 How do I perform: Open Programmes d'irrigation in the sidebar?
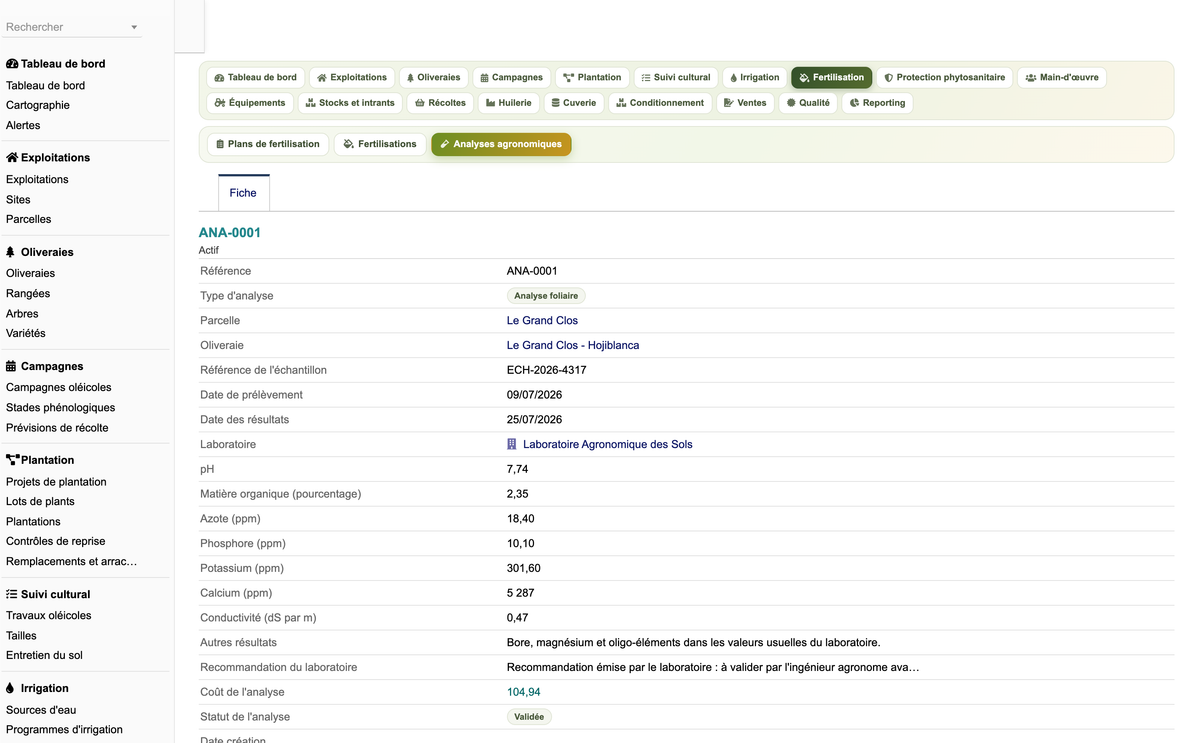point(64,729)
